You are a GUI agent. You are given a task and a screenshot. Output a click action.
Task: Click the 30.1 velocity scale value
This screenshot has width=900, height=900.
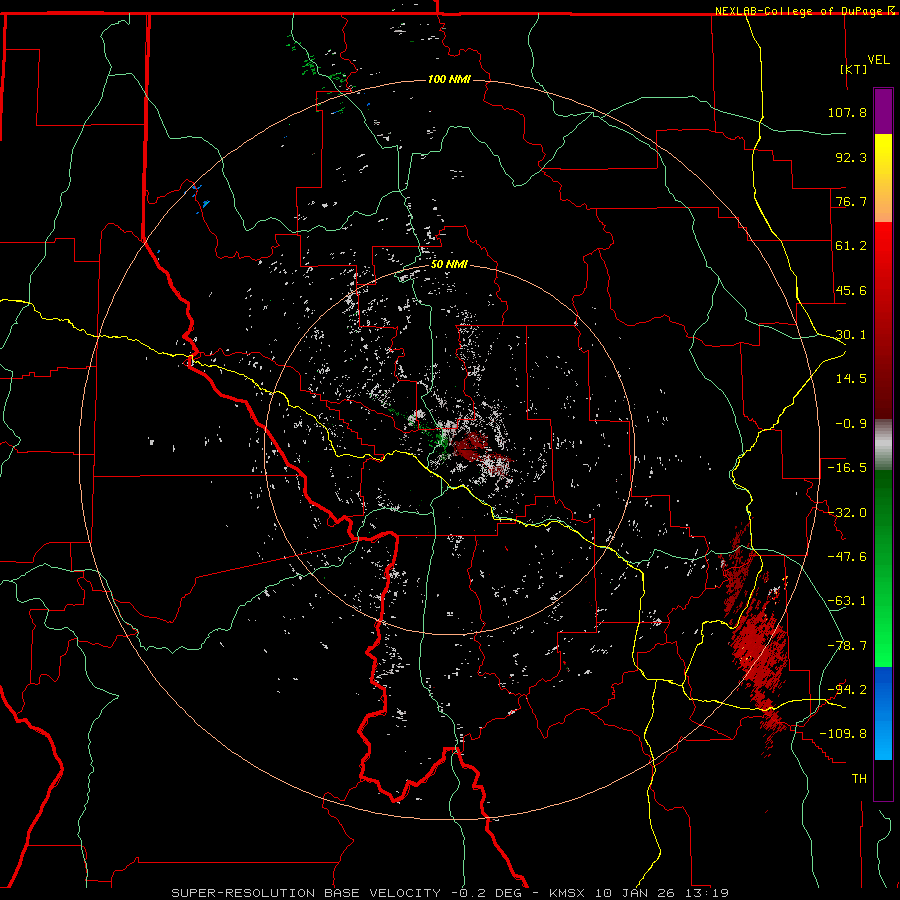click(851, 335)
